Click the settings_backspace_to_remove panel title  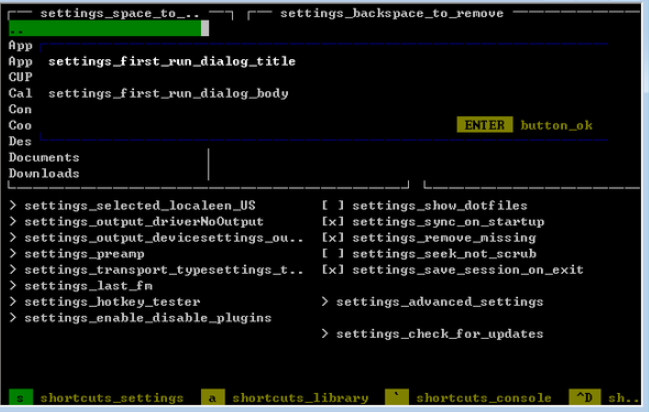[x=392, y=13]
